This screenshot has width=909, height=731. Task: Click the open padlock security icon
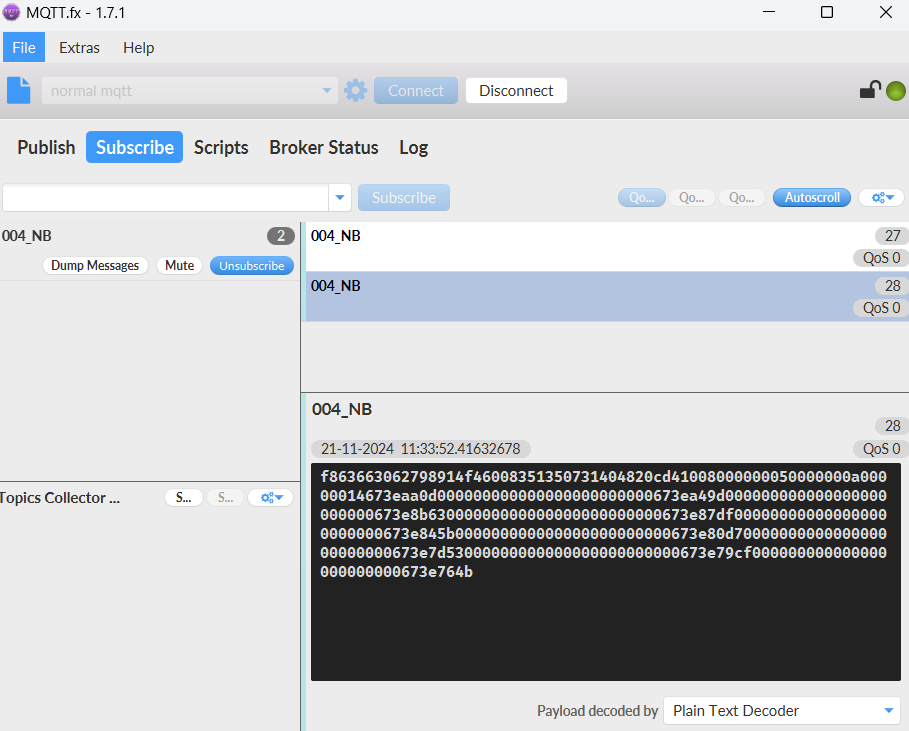point(870,90)
